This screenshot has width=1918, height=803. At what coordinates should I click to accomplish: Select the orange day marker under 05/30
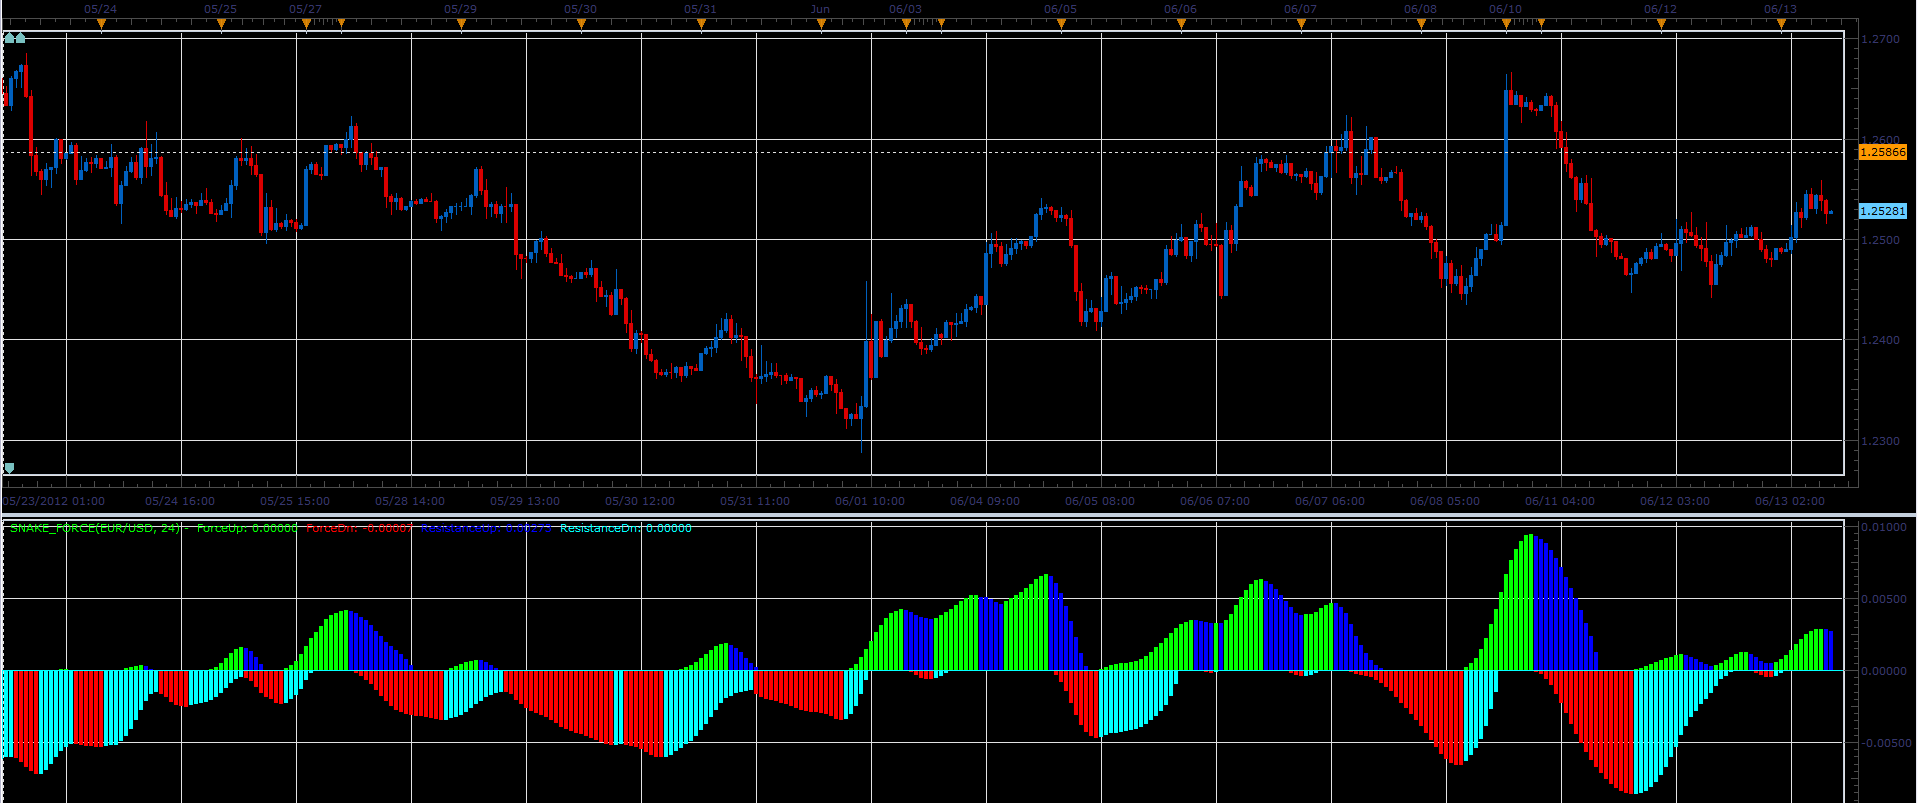click(581, 24)
